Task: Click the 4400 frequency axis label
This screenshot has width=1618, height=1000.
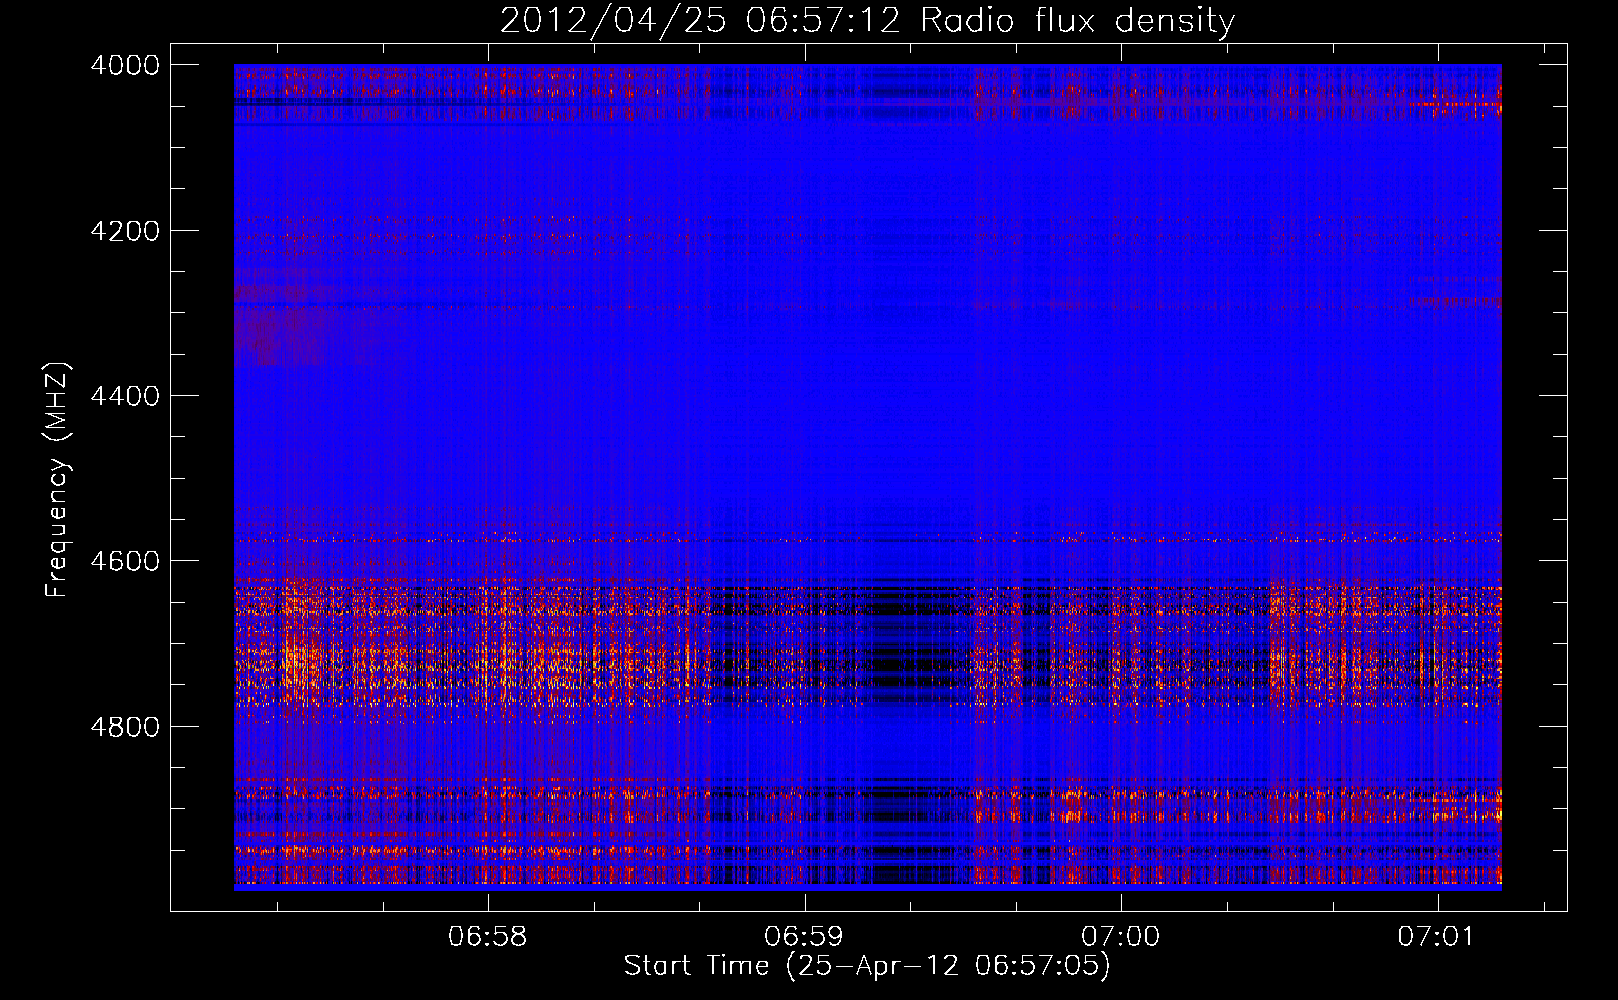Action: pos(125,396)
